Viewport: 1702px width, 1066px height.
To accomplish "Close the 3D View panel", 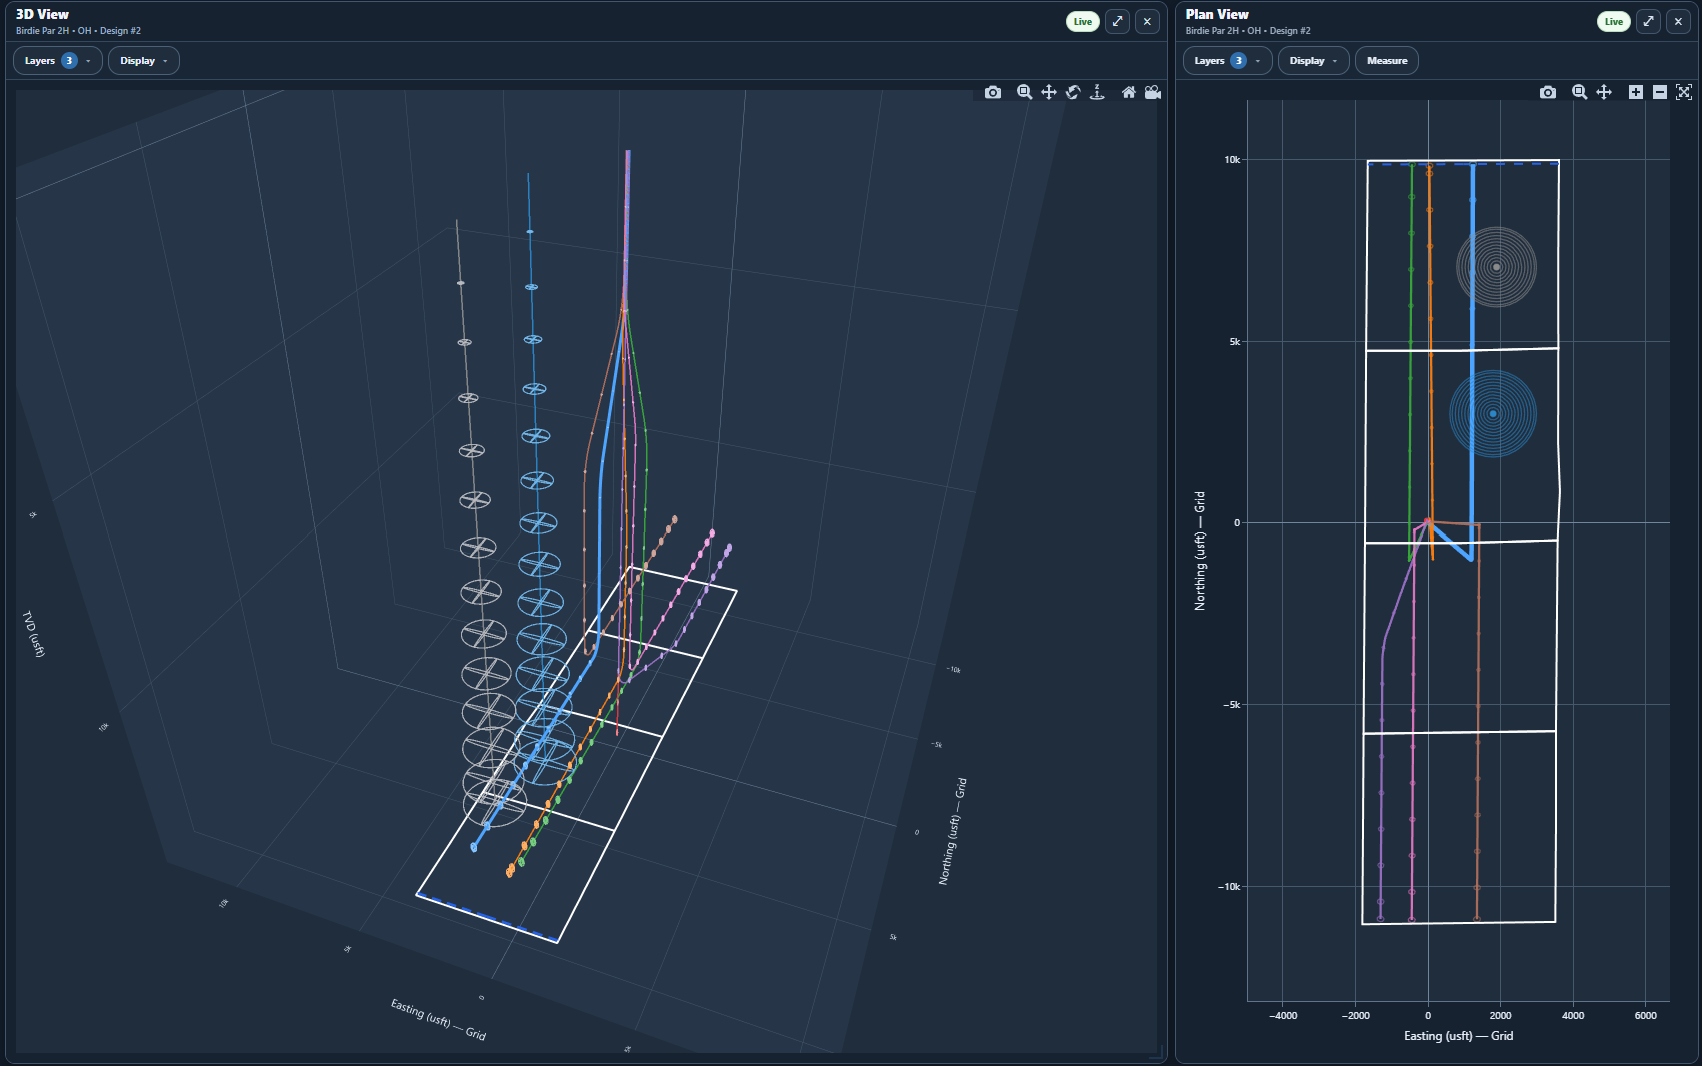I will pos(1148,21).
